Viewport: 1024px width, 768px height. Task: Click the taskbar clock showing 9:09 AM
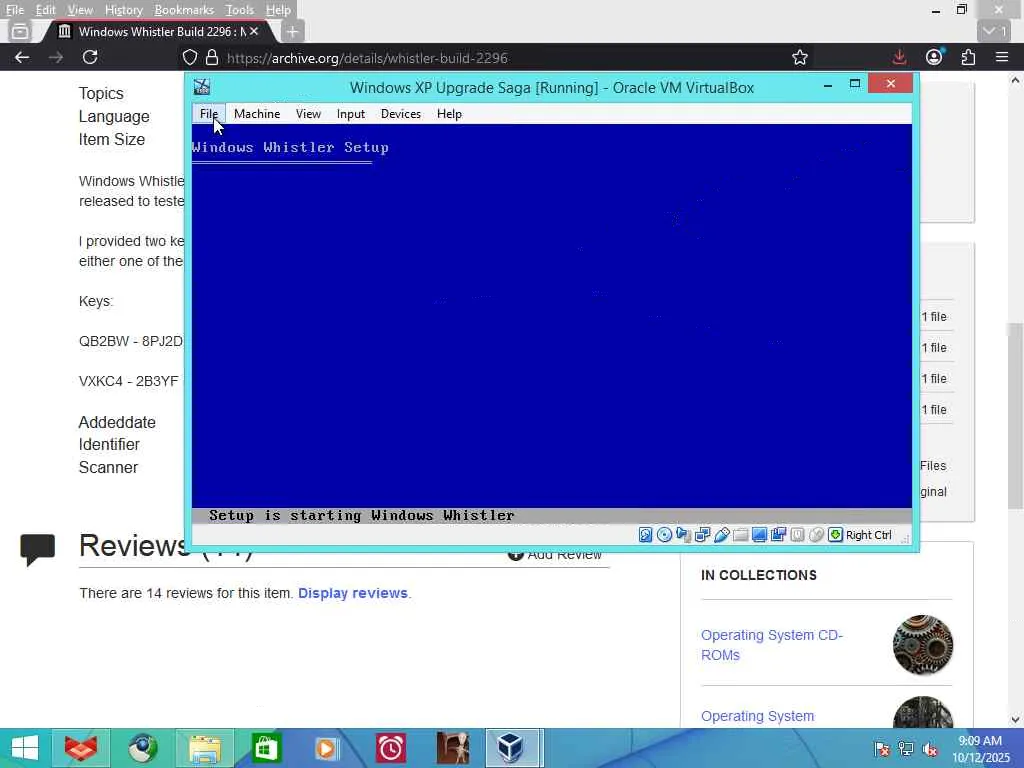(980, 749)
